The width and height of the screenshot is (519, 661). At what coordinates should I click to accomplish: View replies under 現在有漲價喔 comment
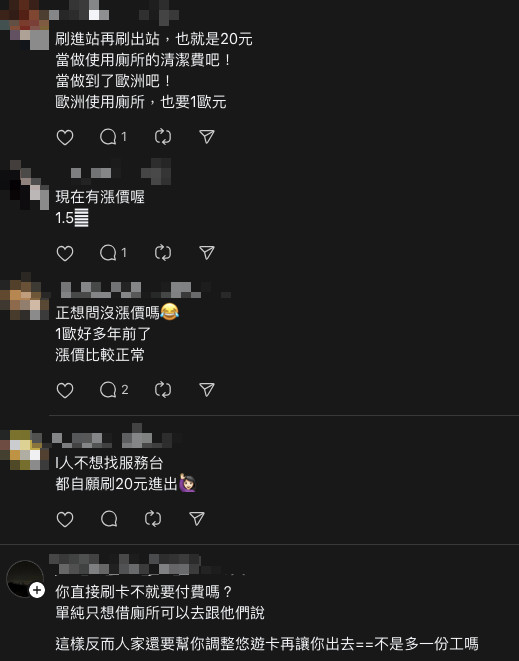point(113,253)
